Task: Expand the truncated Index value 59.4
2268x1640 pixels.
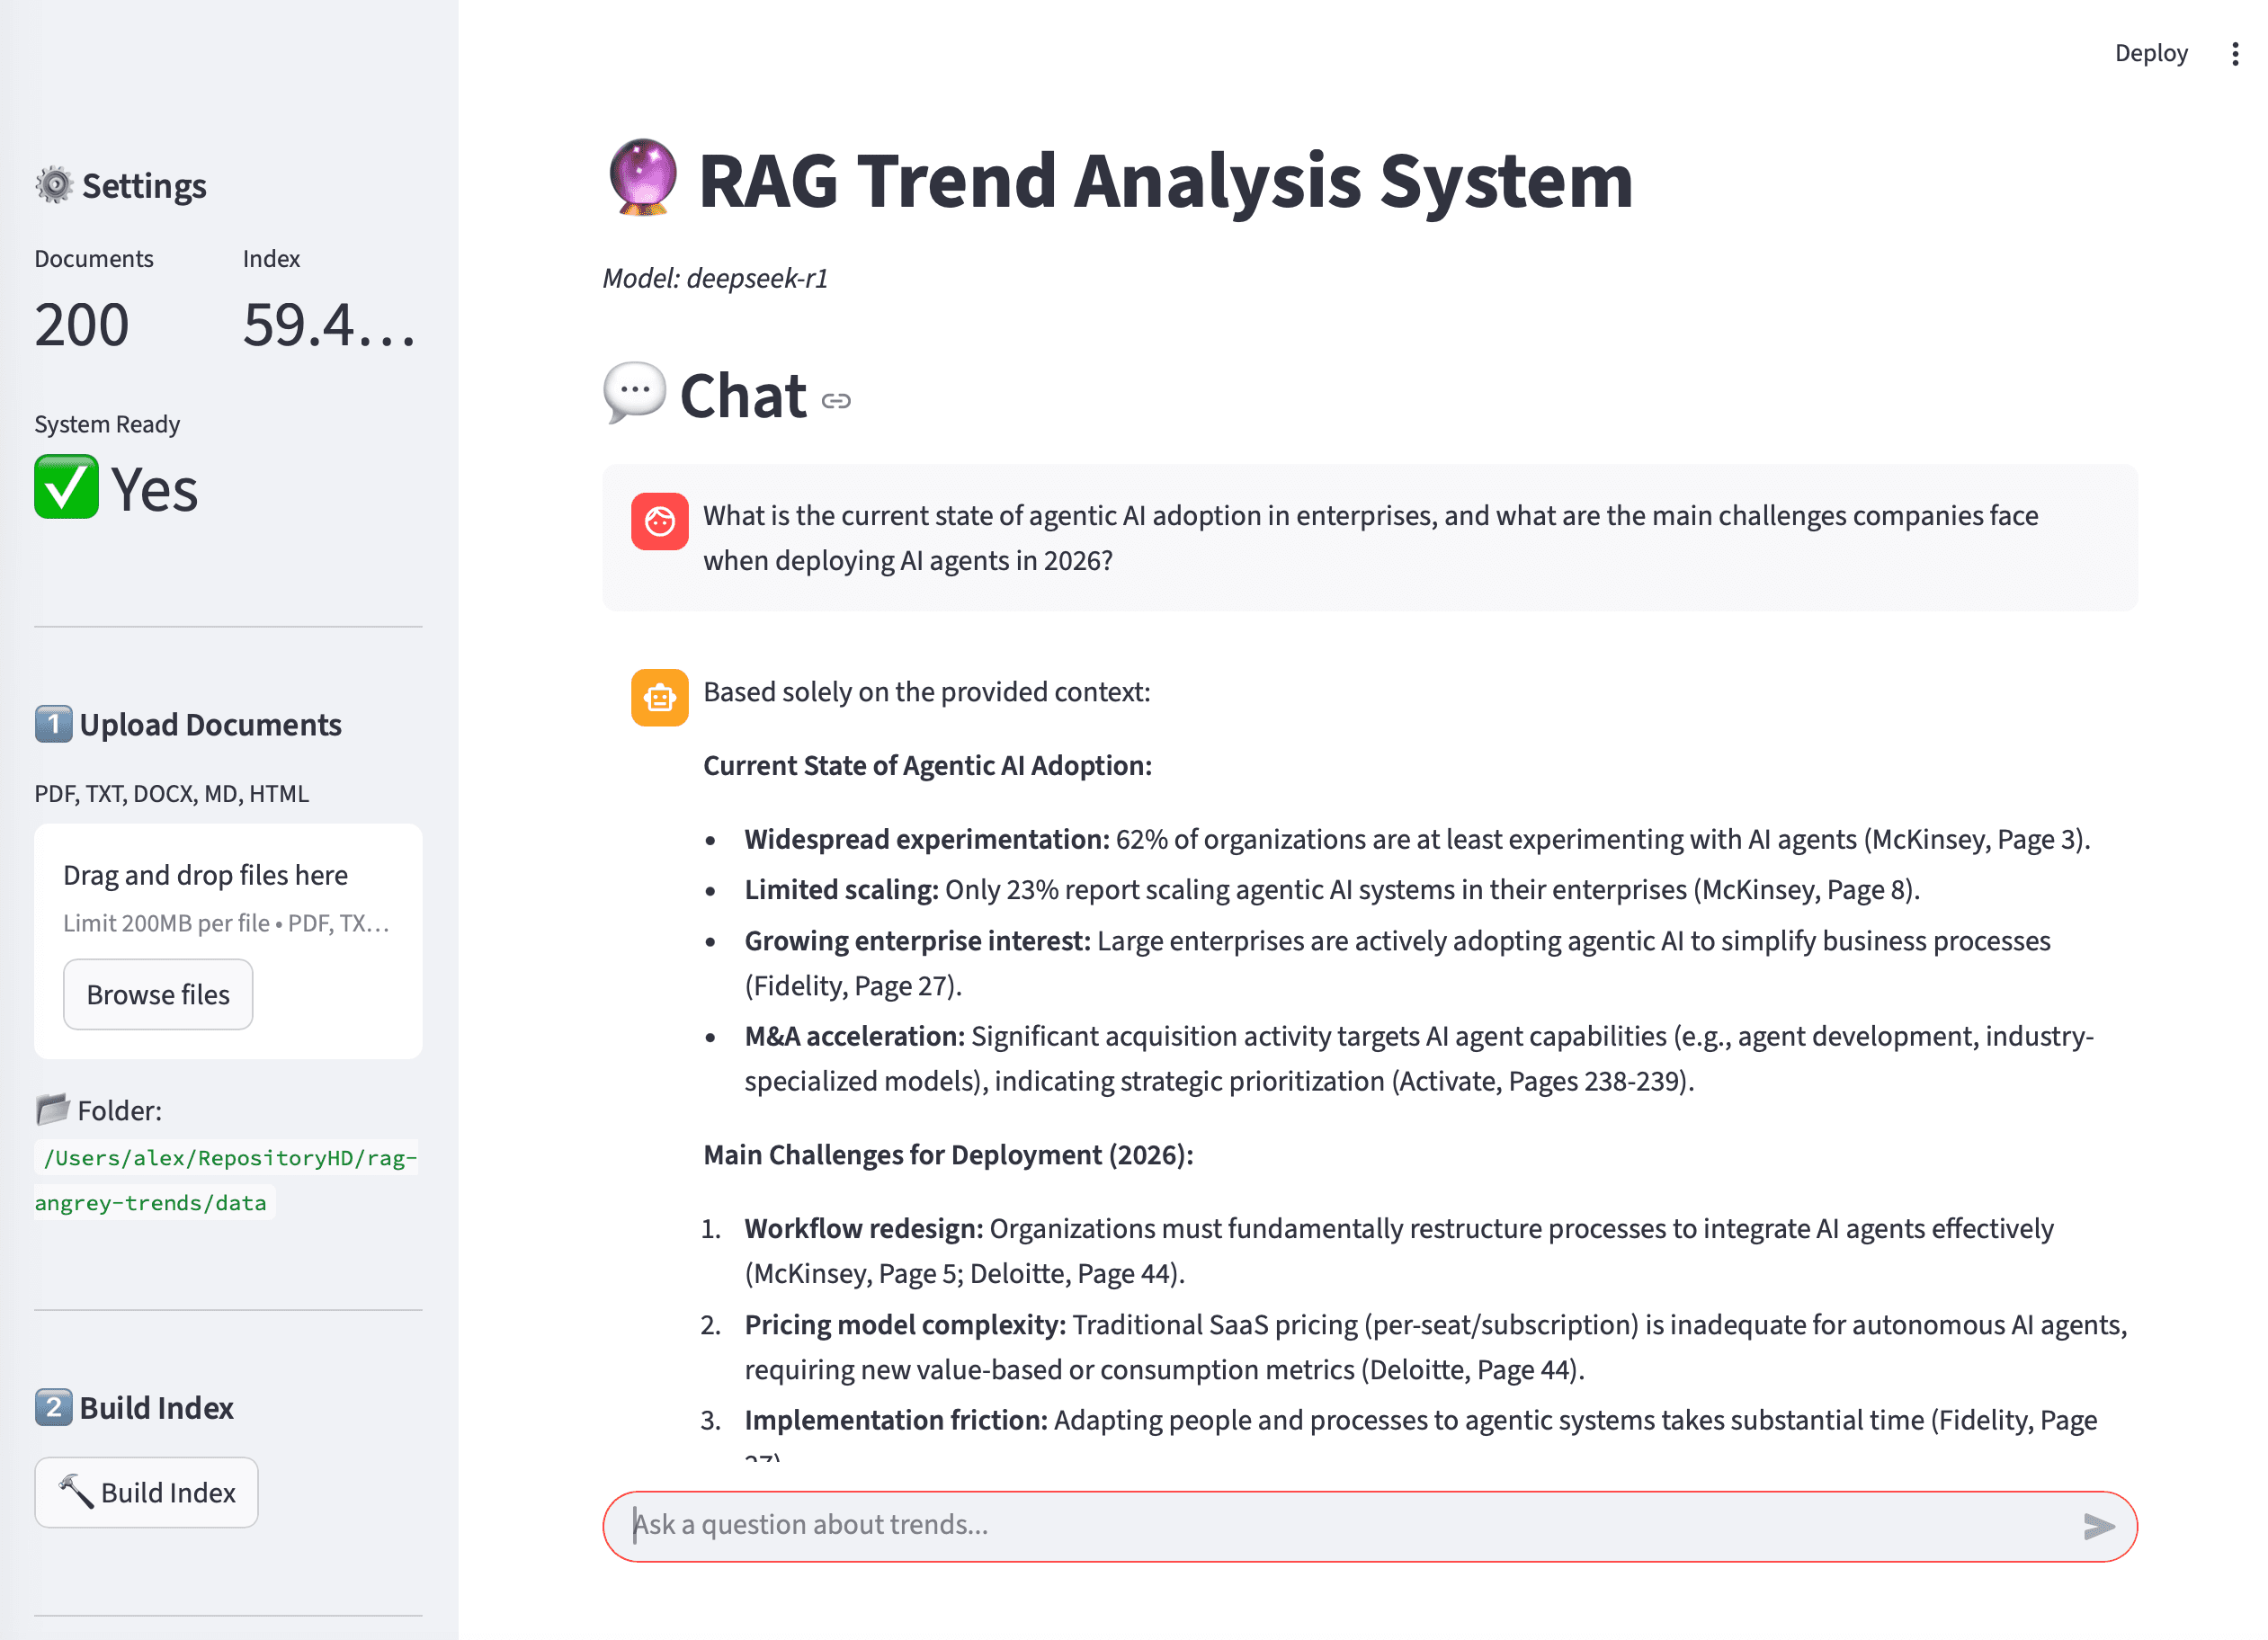Action: pyautogui.click(x=328, y=322)
